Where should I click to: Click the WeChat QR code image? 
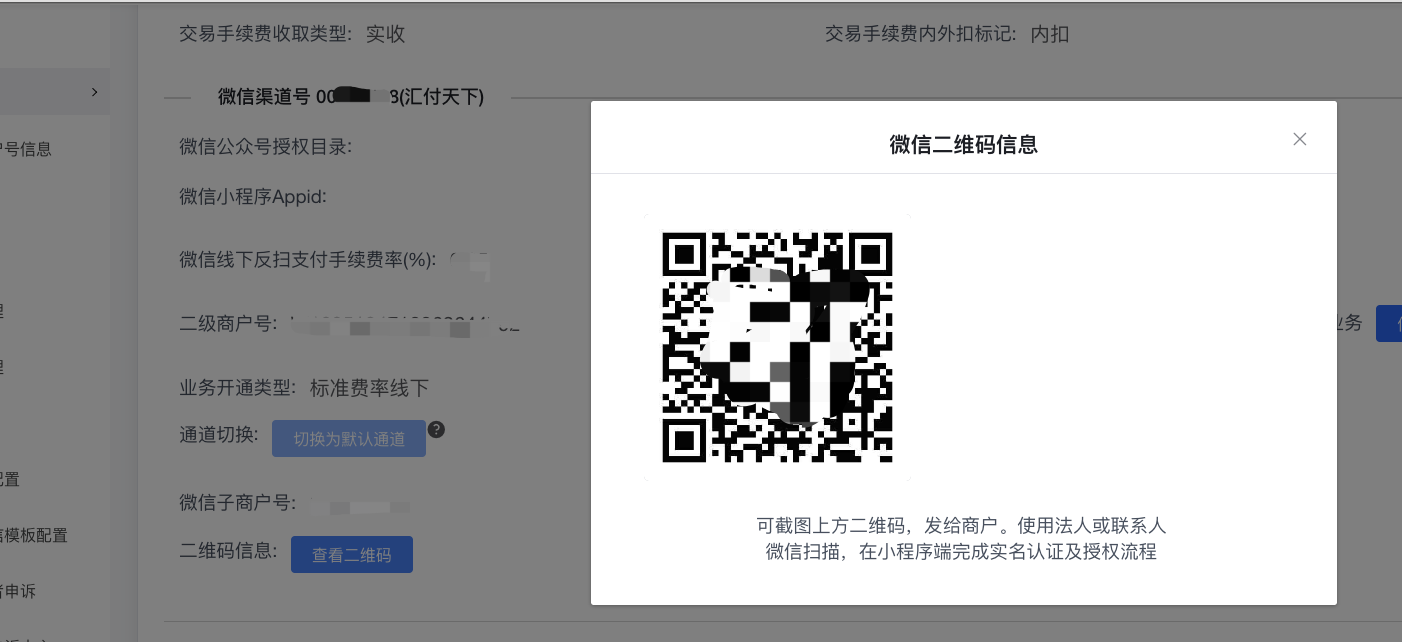[777, 347]
